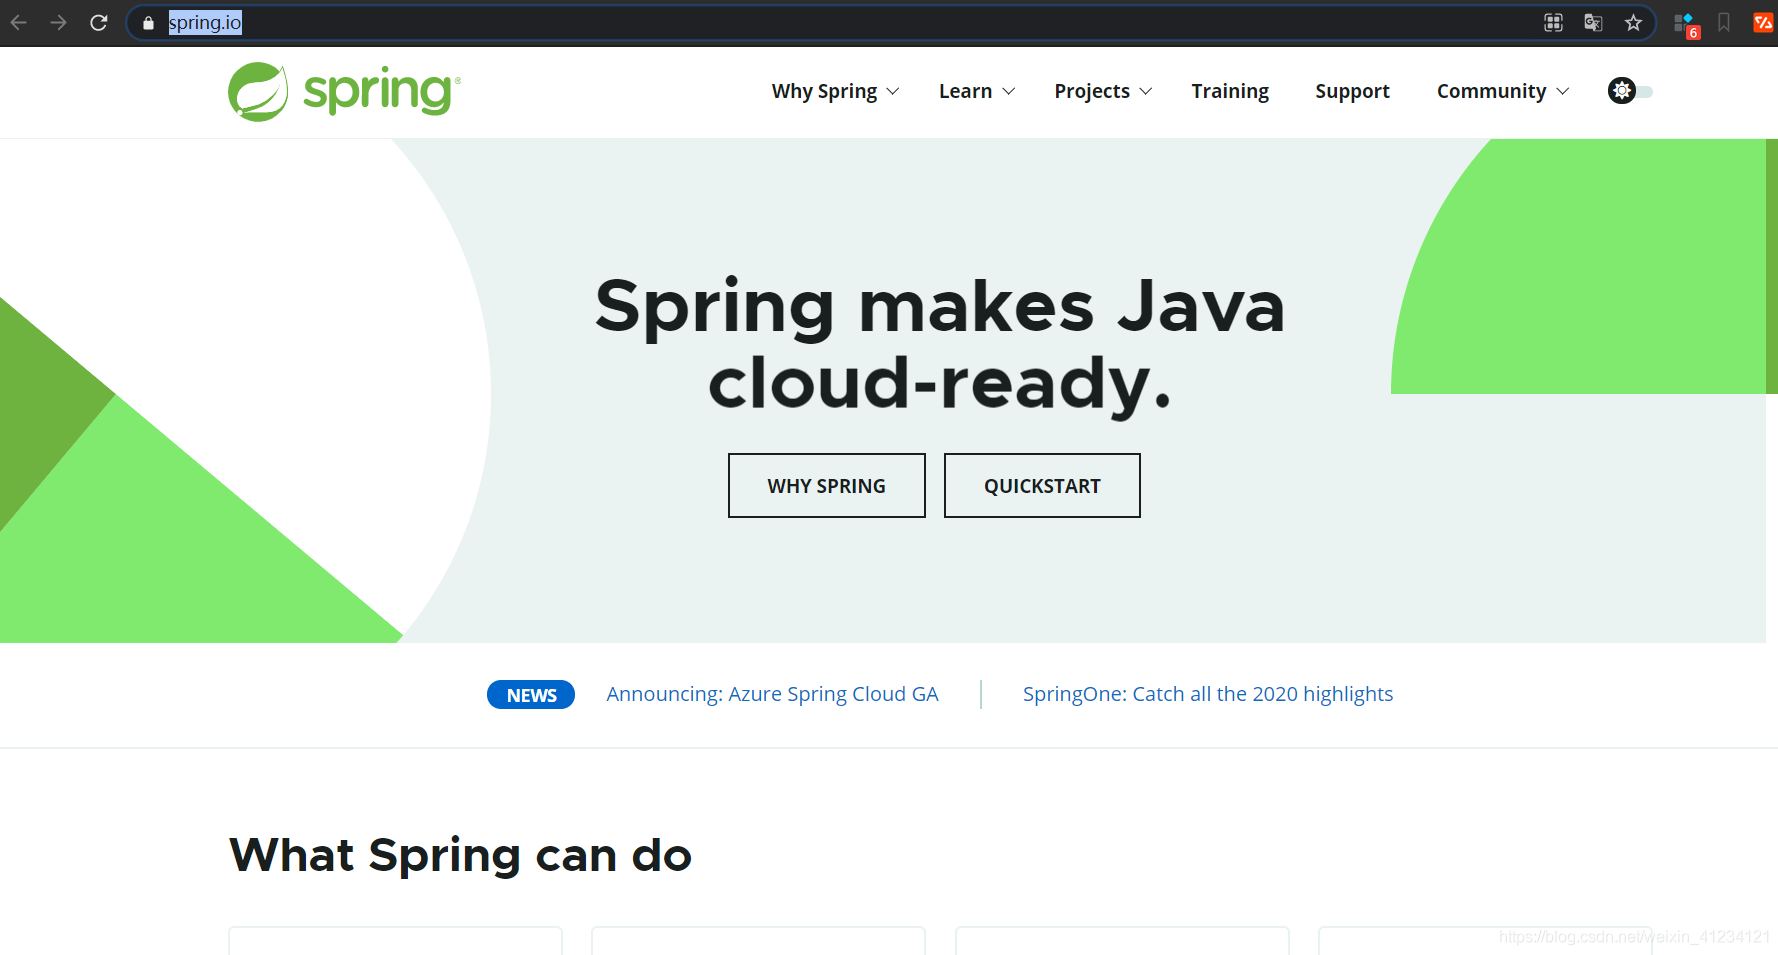Image resolution: width=1778 pixels, height=955 pixels.
Task: Reload the spring.io page
Action: pyautogui.click(x=98, y=22)
